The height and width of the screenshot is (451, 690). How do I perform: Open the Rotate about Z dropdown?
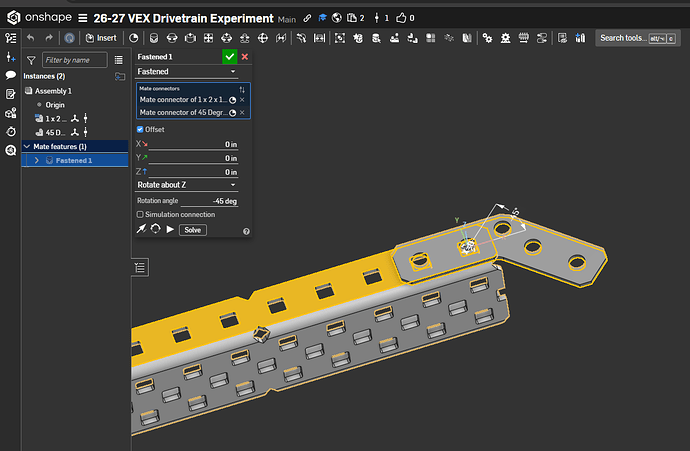point(187,185)
